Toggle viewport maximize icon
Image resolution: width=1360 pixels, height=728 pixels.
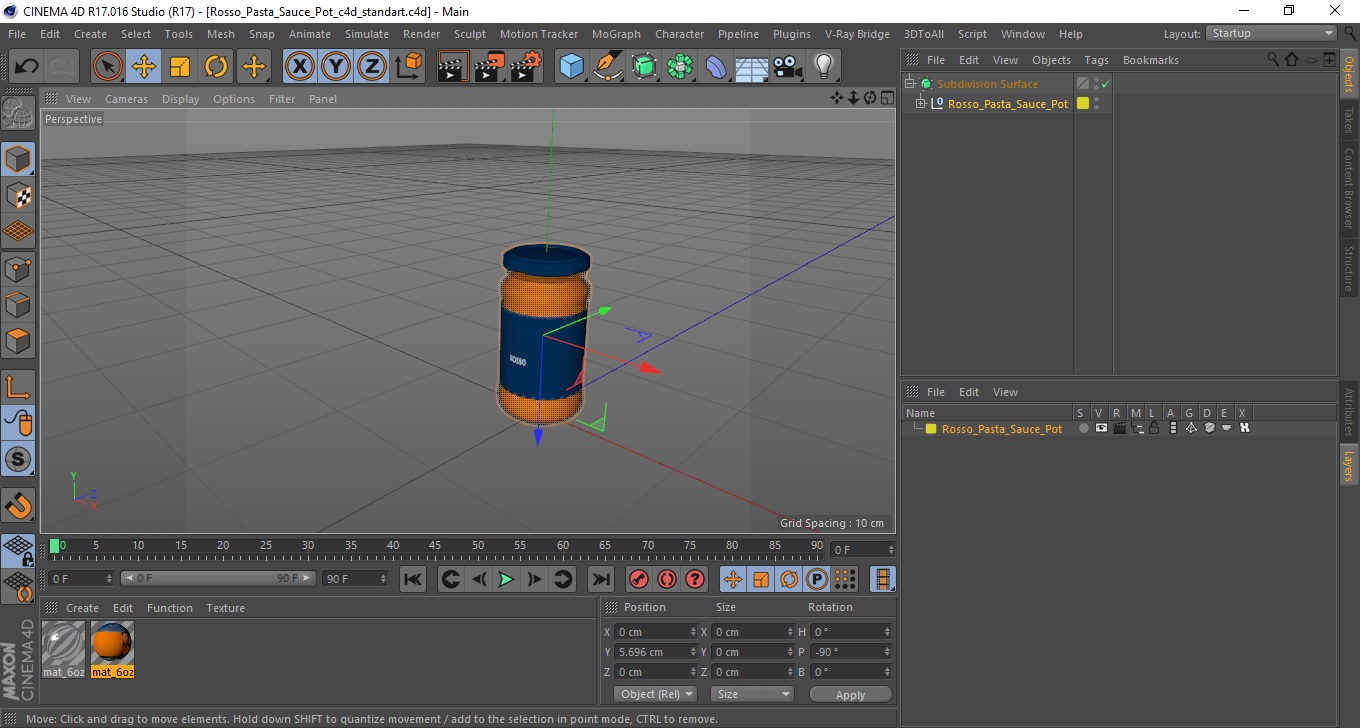coord(887,98)
